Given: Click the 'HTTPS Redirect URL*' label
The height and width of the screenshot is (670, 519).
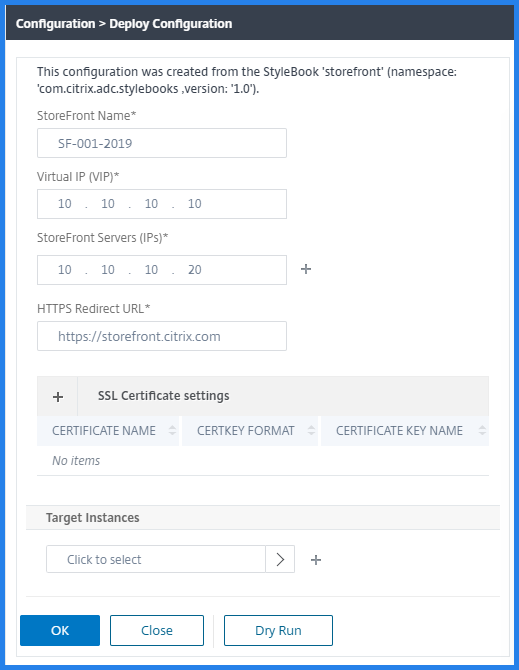Looking at the screenshot, I should coord(94,309).
